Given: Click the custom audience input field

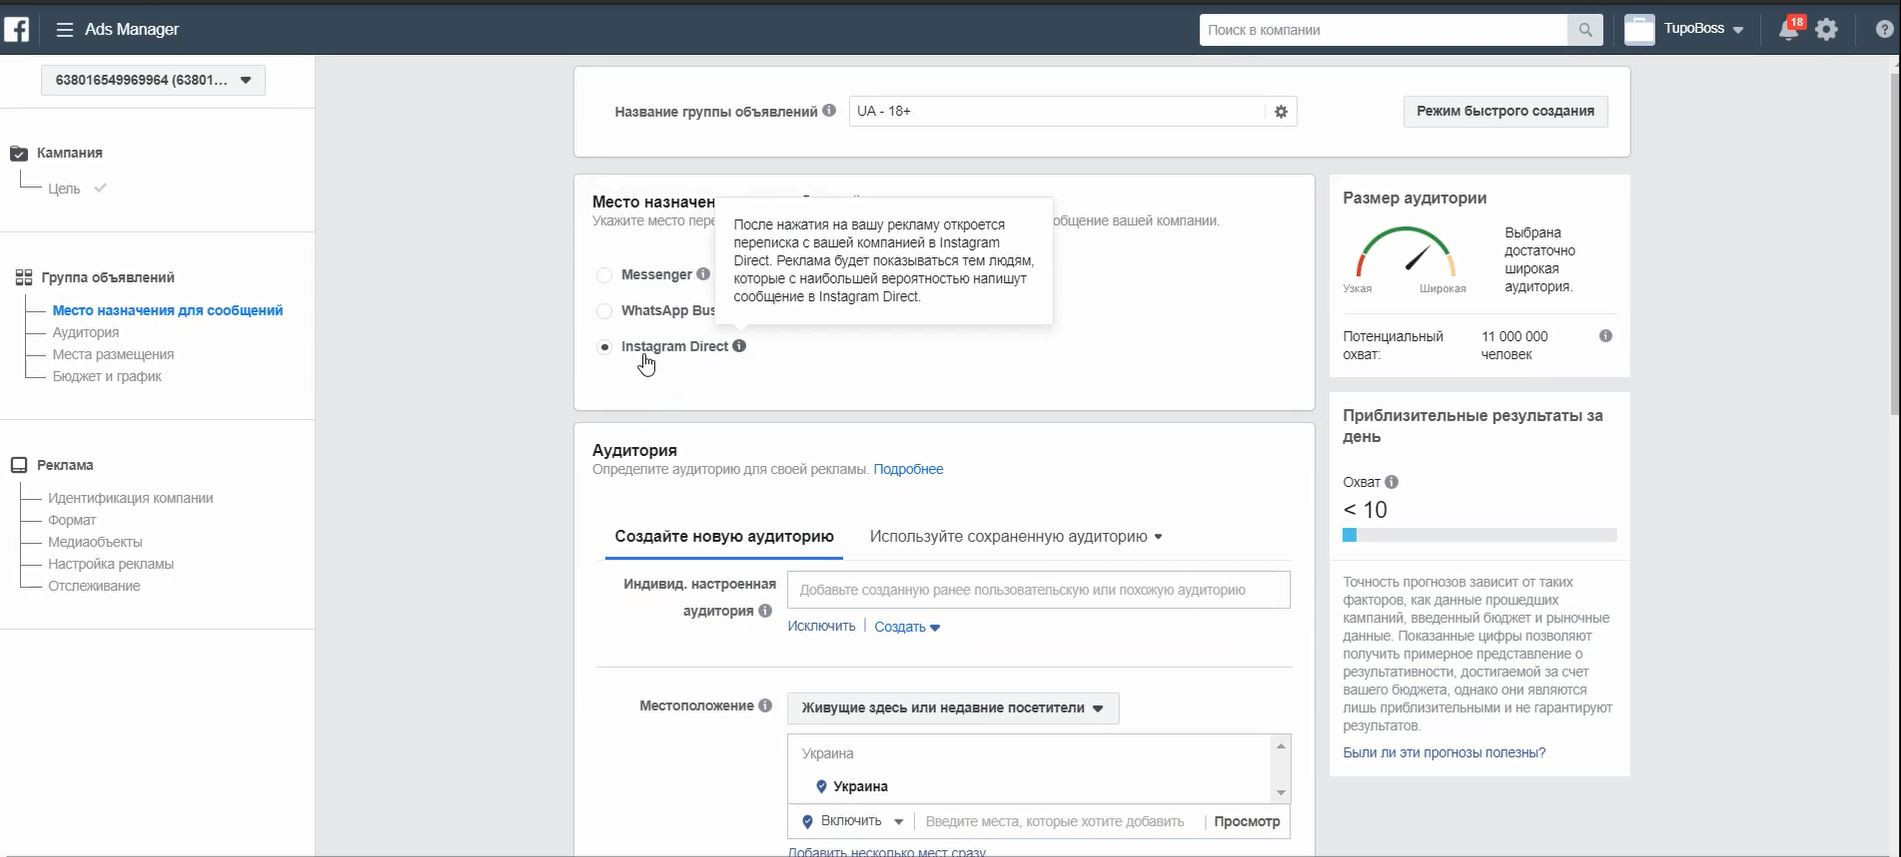Looking at the screenshot, I should (1038, 590).
